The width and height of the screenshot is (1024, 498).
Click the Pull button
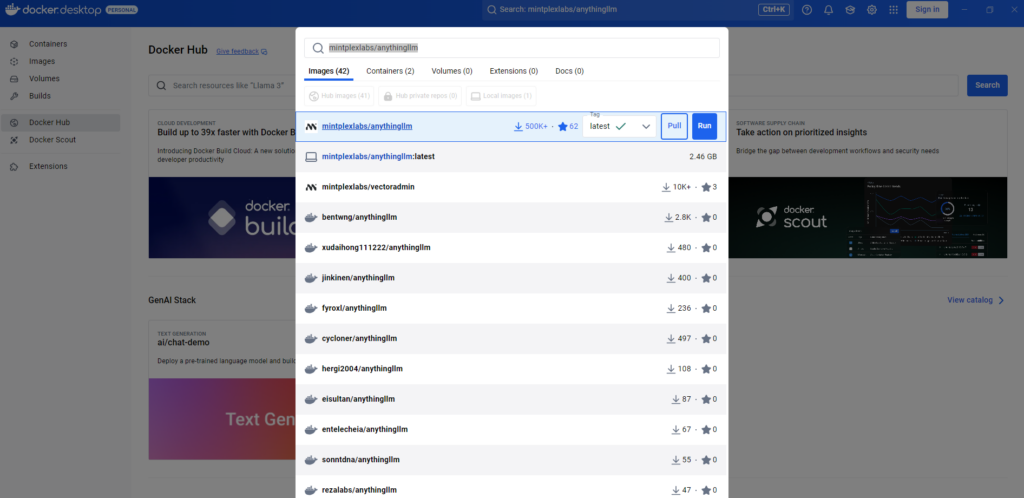[x=674, y=127]
